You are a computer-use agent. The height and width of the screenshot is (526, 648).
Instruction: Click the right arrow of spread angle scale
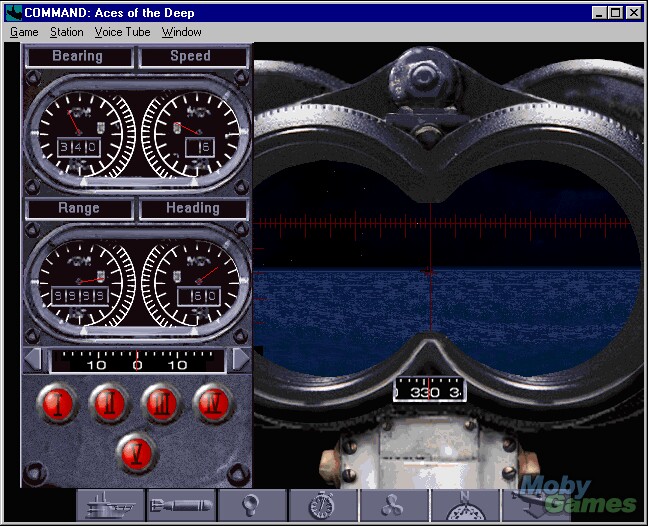pos(241,359)
